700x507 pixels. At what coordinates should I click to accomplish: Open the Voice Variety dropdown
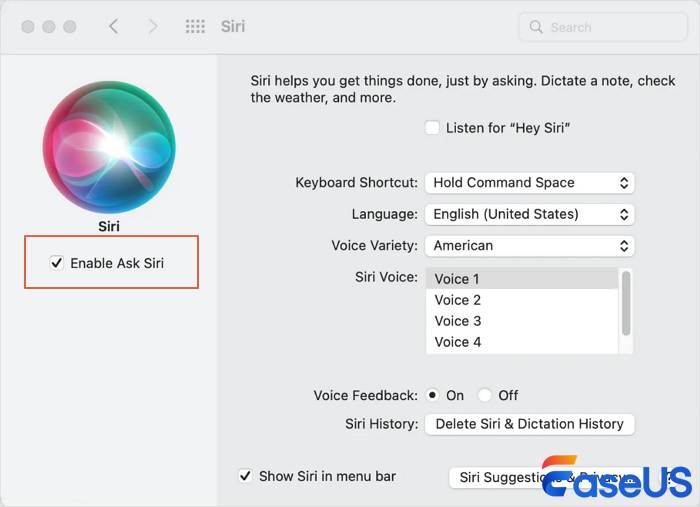coord(529,246)
